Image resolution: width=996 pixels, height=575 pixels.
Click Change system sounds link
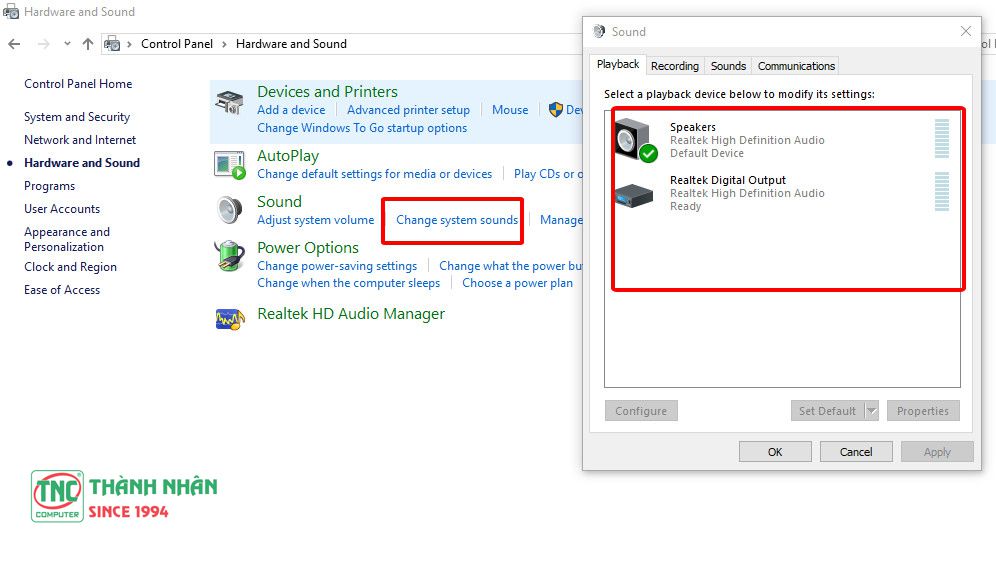click(x=457, y=220)
